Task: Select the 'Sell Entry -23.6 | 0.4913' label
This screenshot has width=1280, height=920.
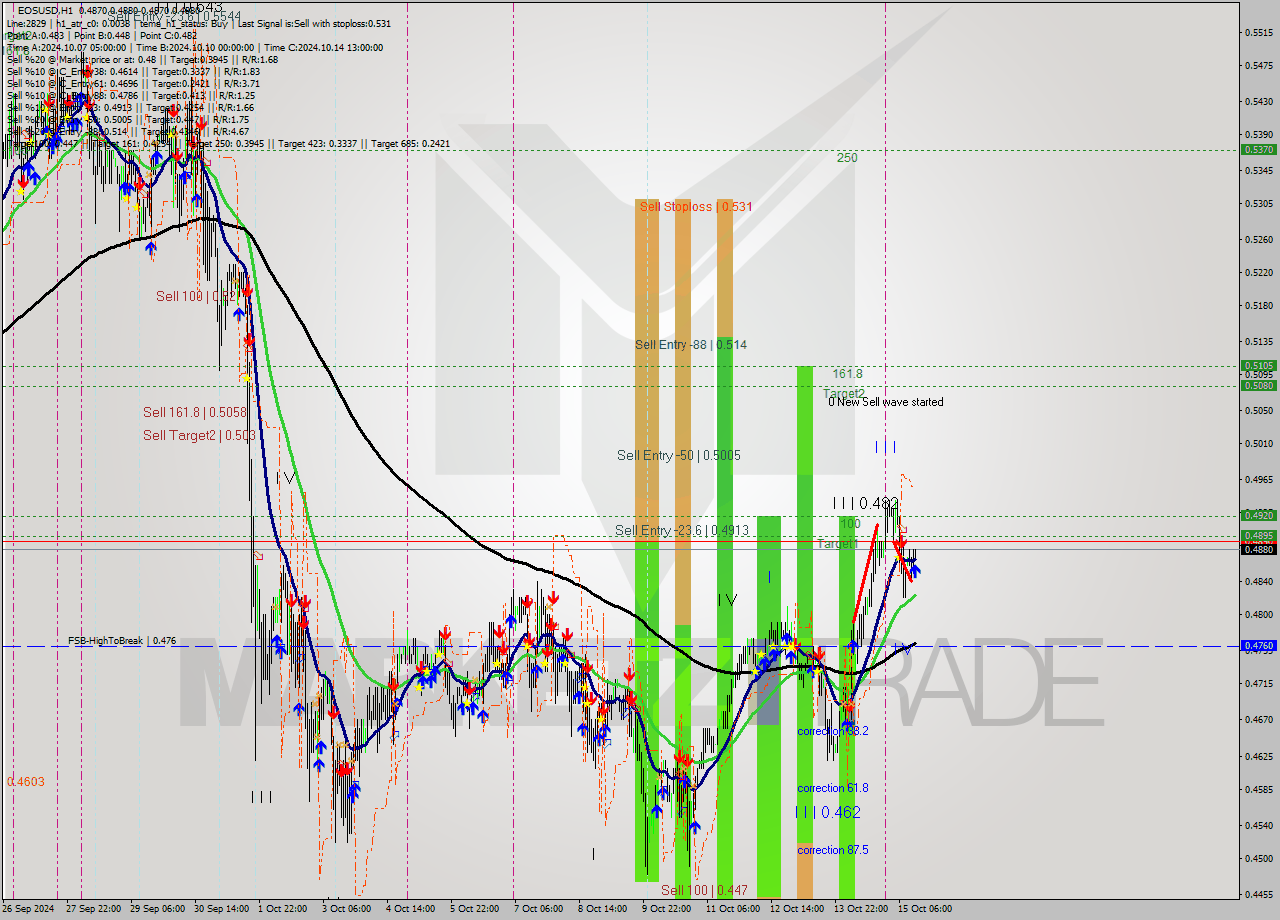Action: coord(682,530)
